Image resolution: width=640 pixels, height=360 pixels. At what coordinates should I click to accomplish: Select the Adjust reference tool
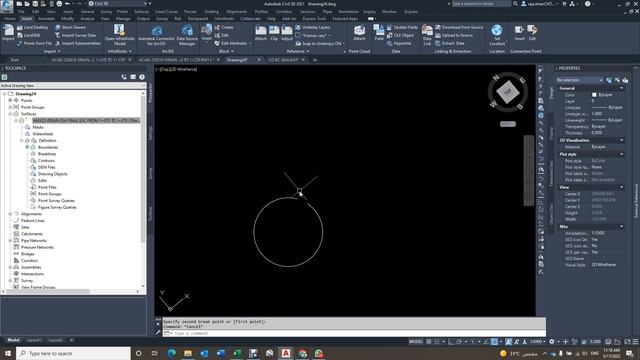pos(287,33)
